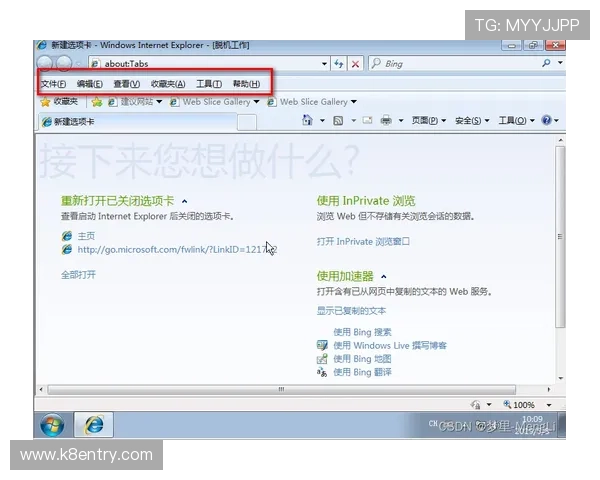
Task: Click the blue Help question mark icon
Action: tap(546, 120)
